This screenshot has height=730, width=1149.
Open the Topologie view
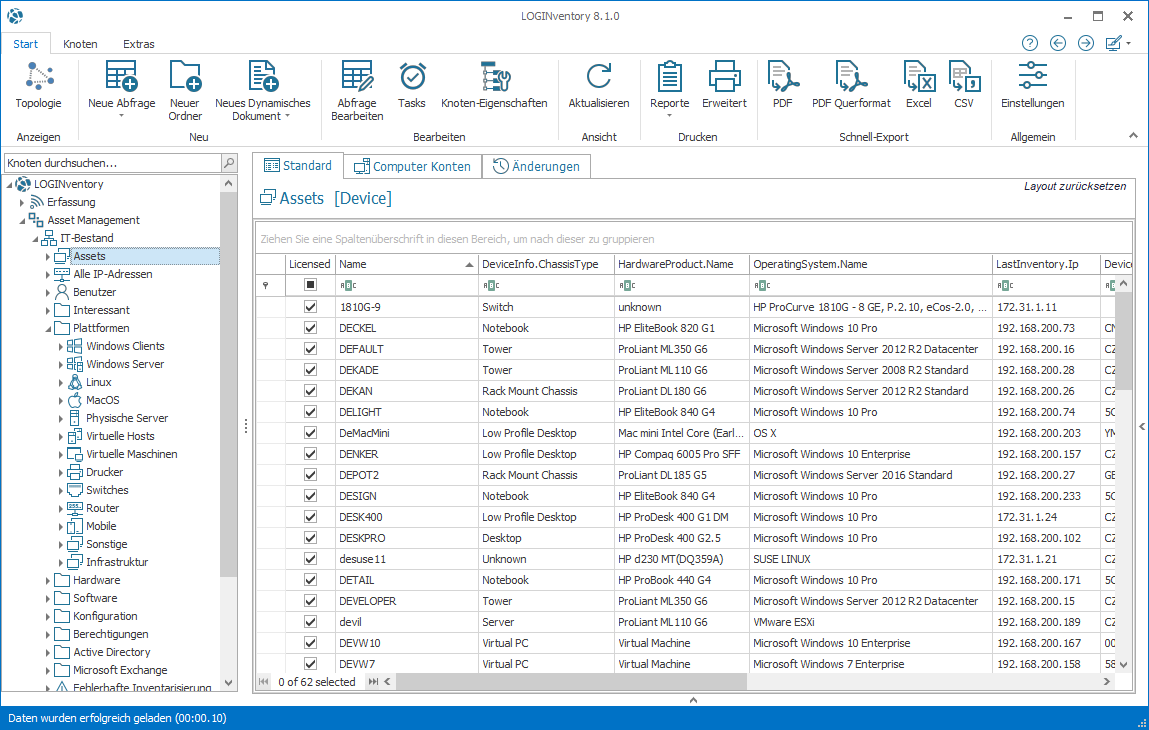(39, 85)
